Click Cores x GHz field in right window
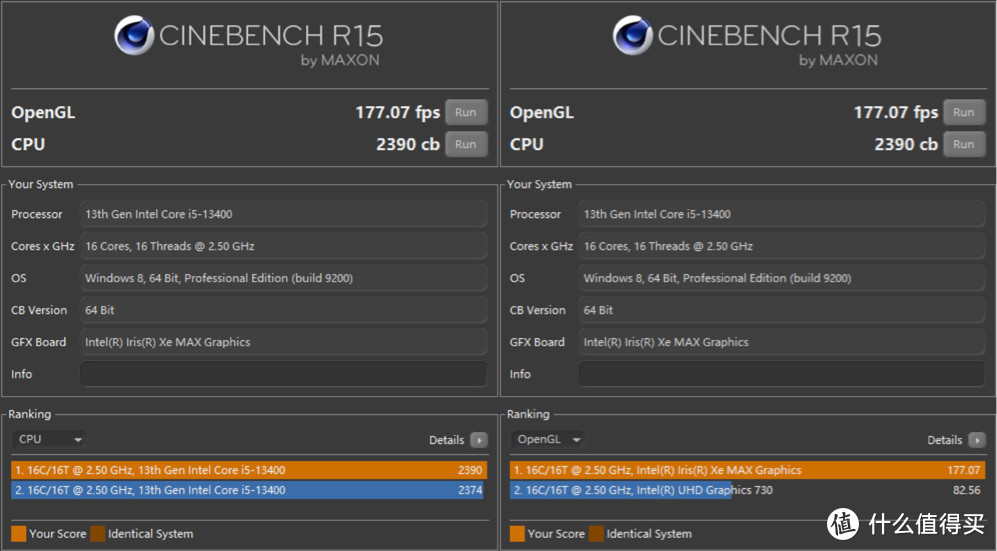This screenshot has height=551, width=997. click(782, 246)
